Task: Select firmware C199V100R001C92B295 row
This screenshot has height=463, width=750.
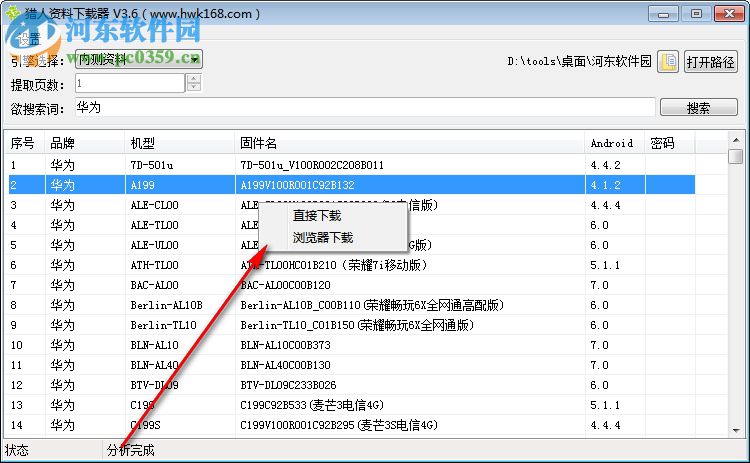Action: [x=352, y=425]
